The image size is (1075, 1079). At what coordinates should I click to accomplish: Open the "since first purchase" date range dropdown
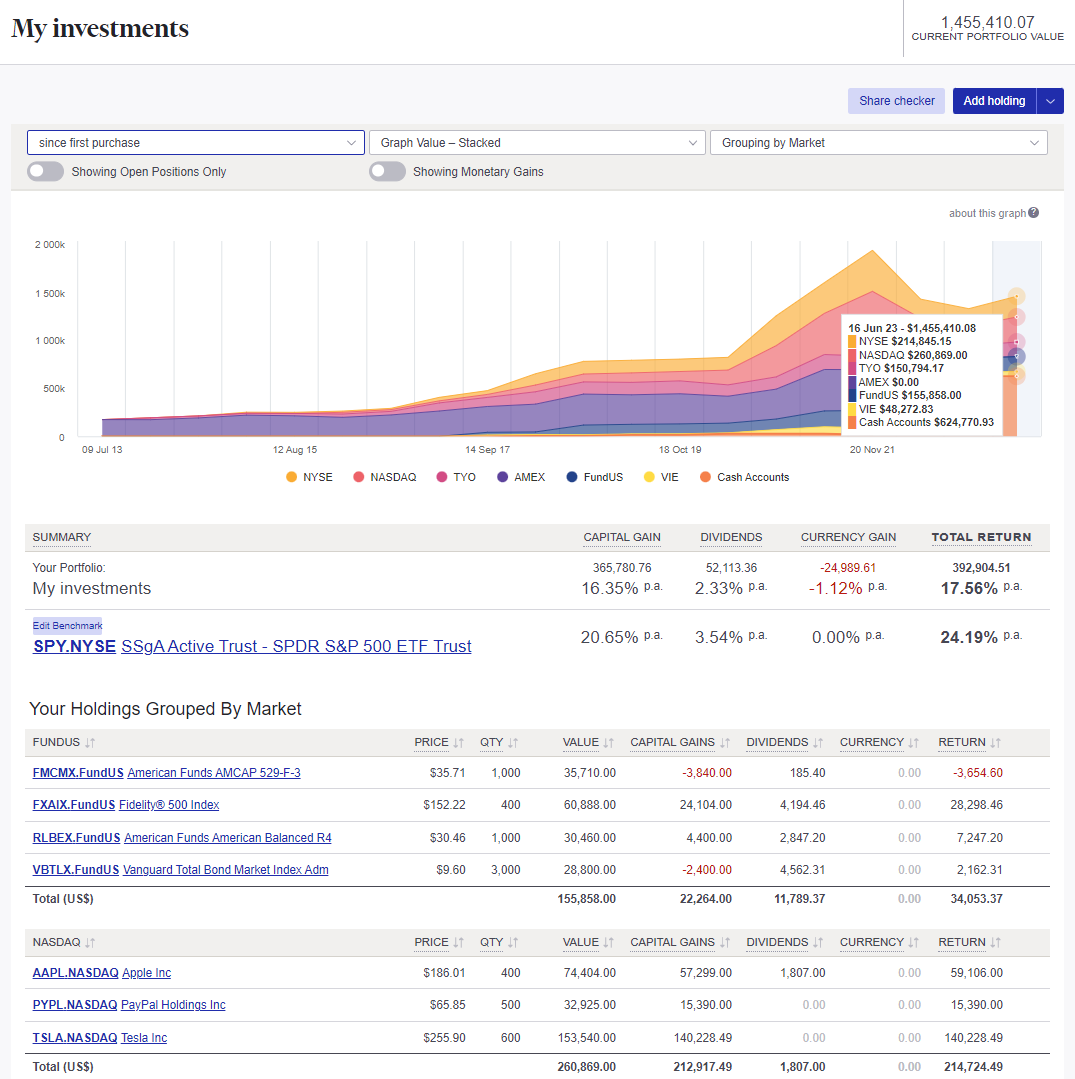tap(195, 142)
